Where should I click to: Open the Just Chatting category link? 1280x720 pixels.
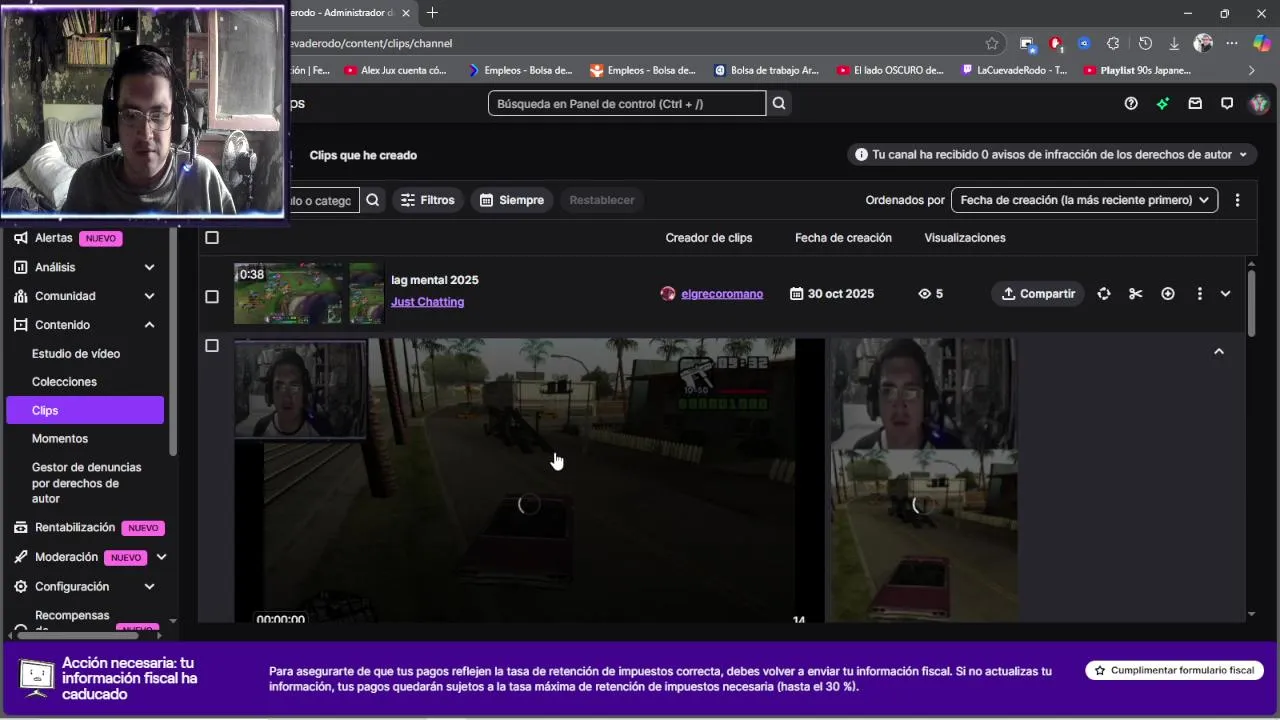427,302
